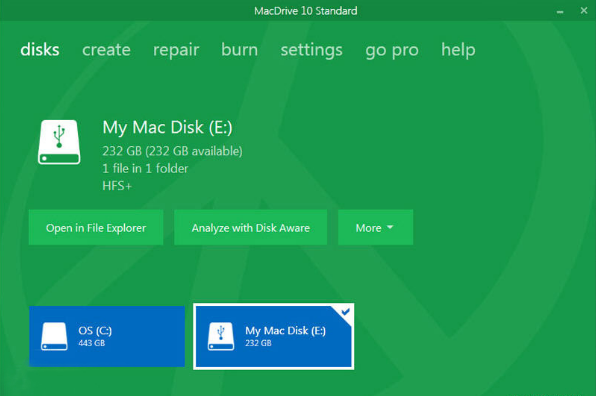Click Open in File Explorer button

[x=96, y=227]
